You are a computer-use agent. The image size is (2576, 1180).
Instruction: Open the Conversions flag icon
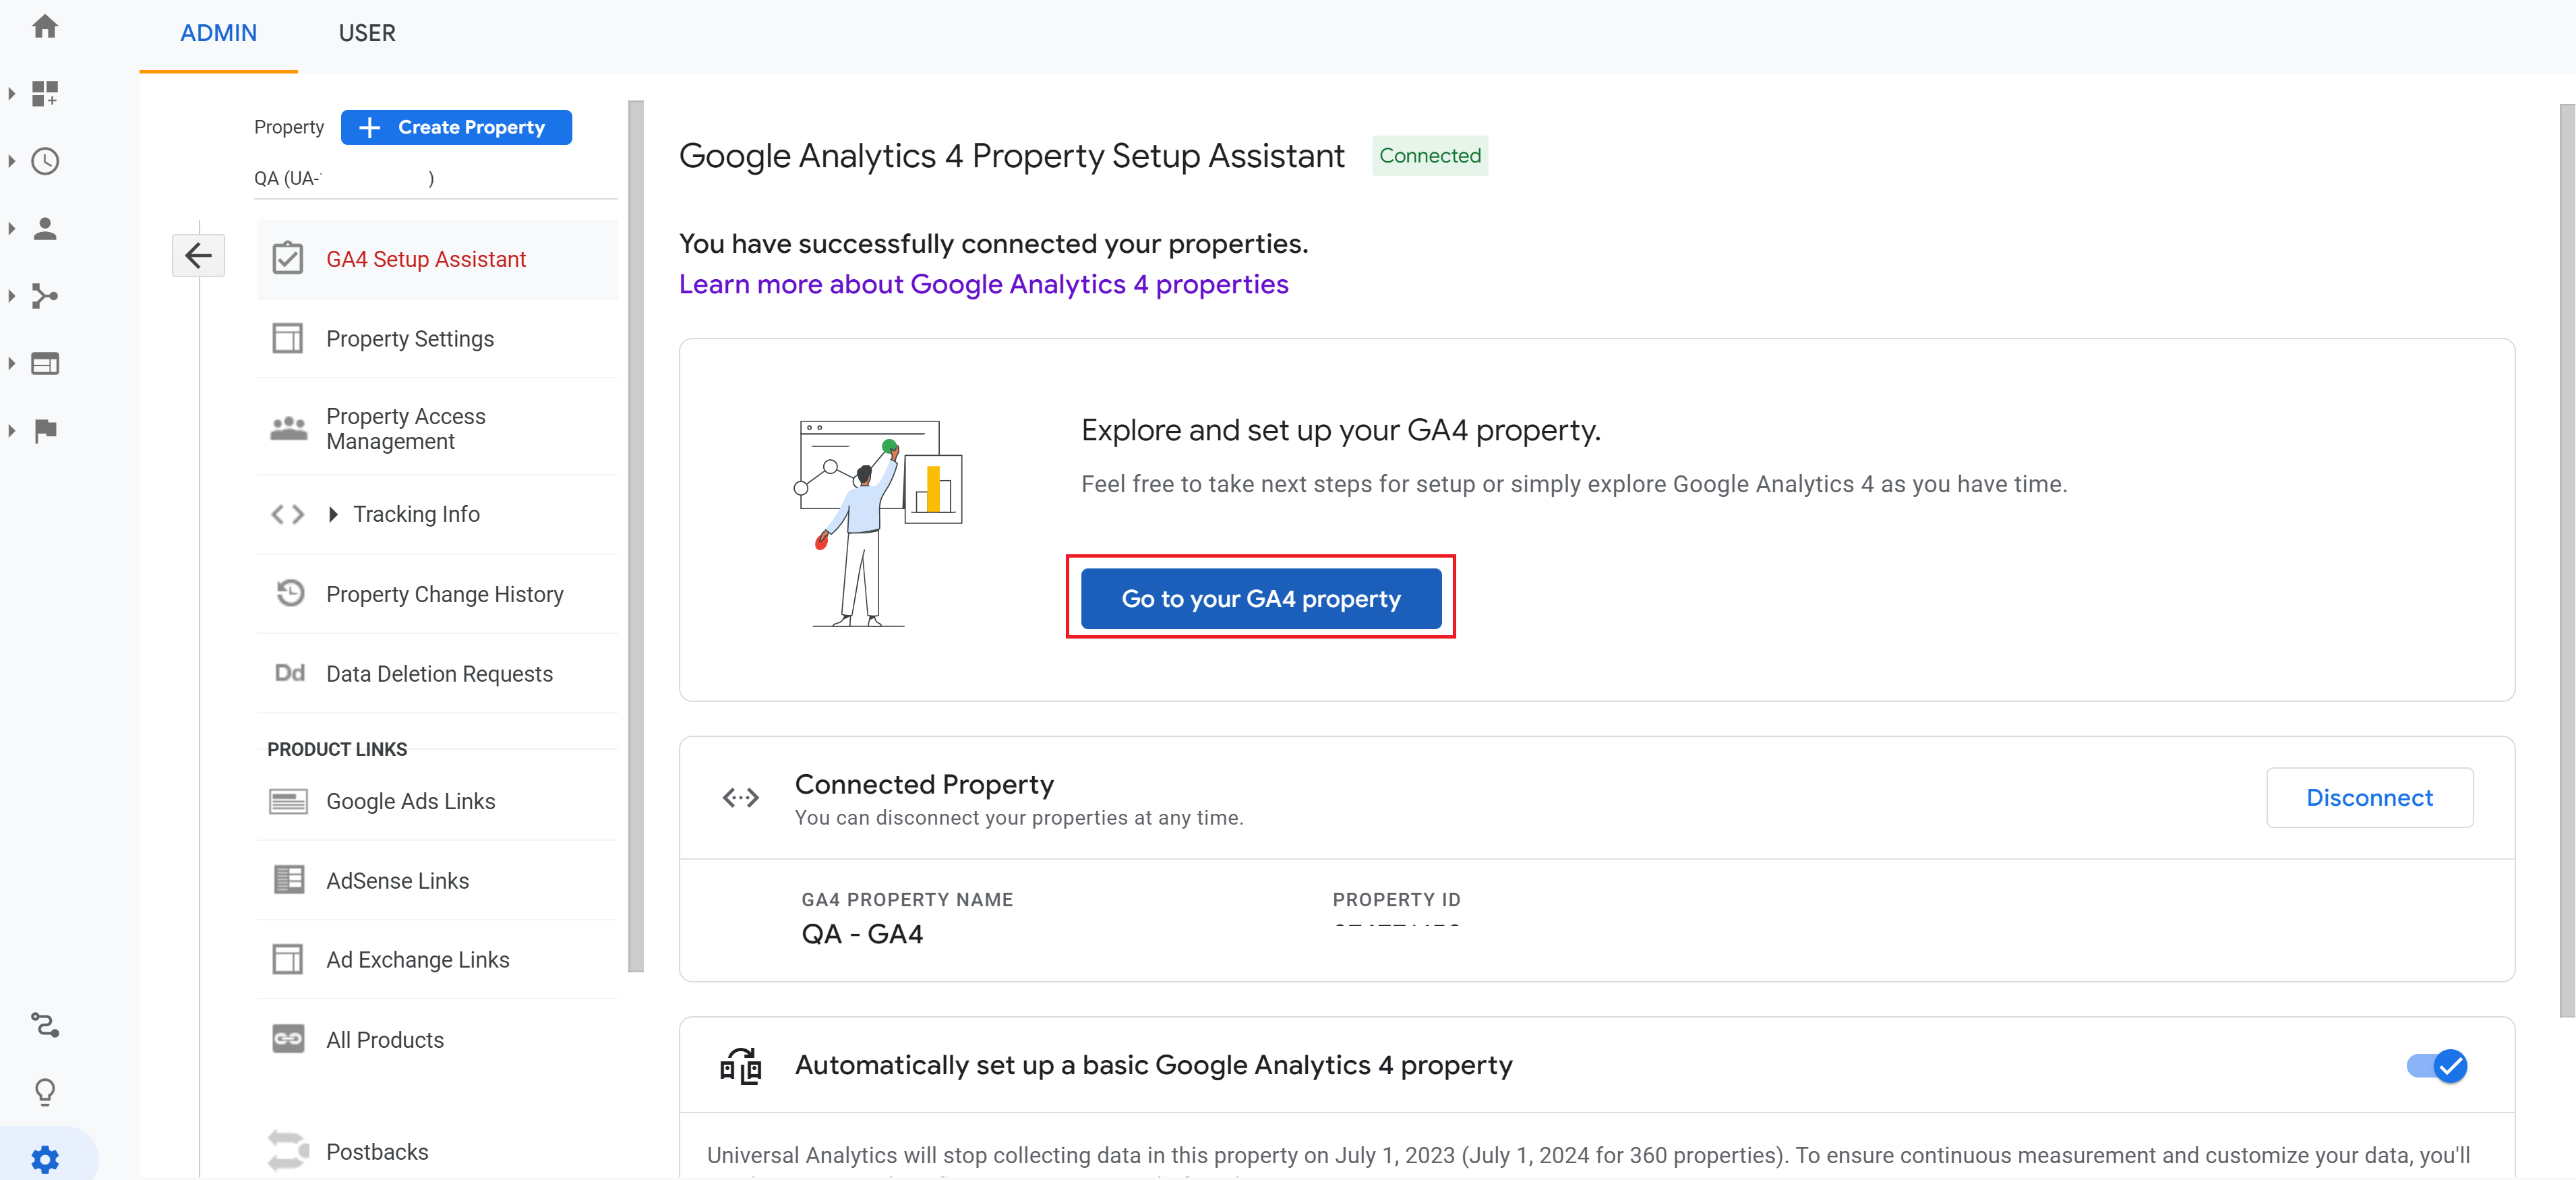(45, 431)
